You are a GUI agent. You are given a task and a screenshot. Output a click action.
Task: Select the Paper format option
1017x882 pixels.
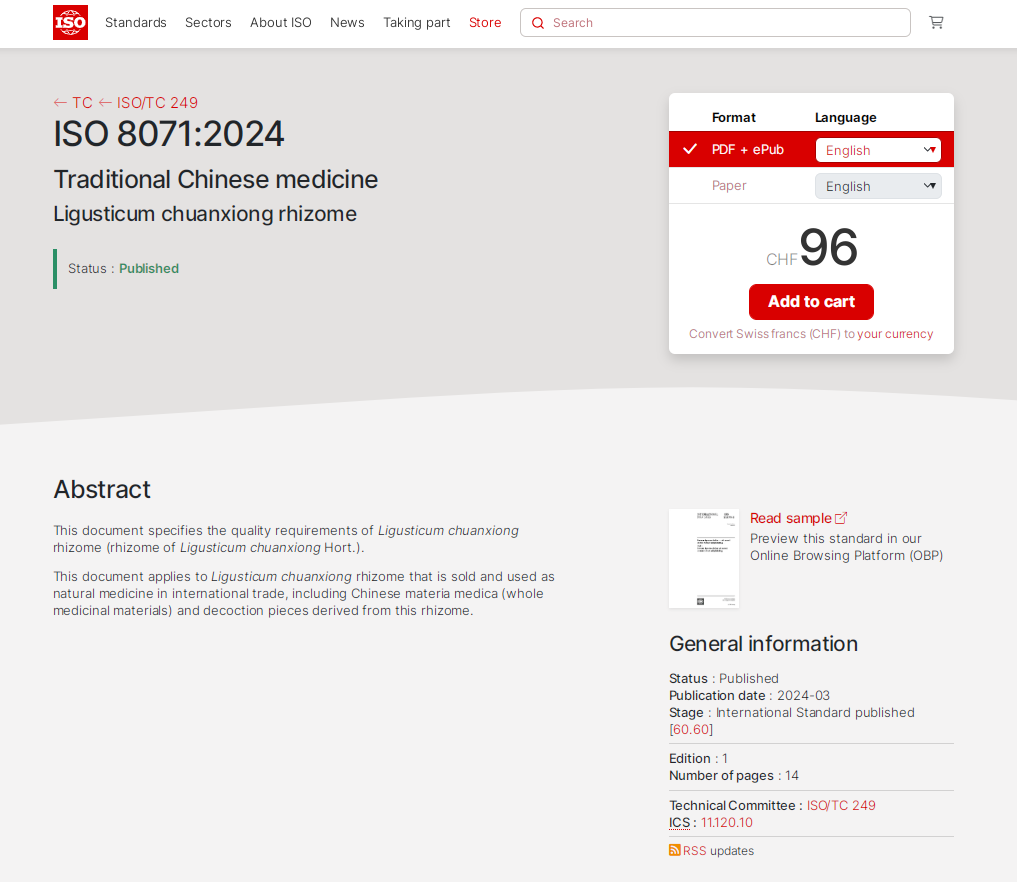point(729,186)
